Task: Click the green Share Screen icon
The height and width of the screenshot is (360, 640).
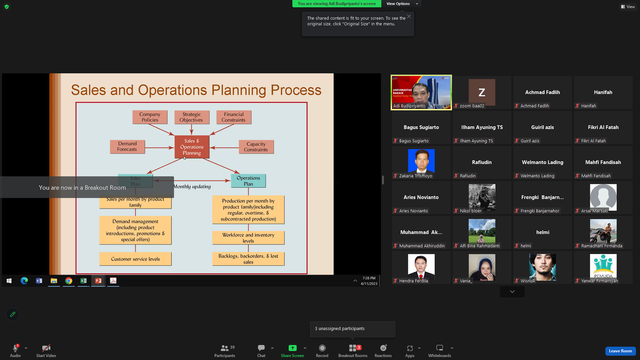Action: [x=292, y=348]
